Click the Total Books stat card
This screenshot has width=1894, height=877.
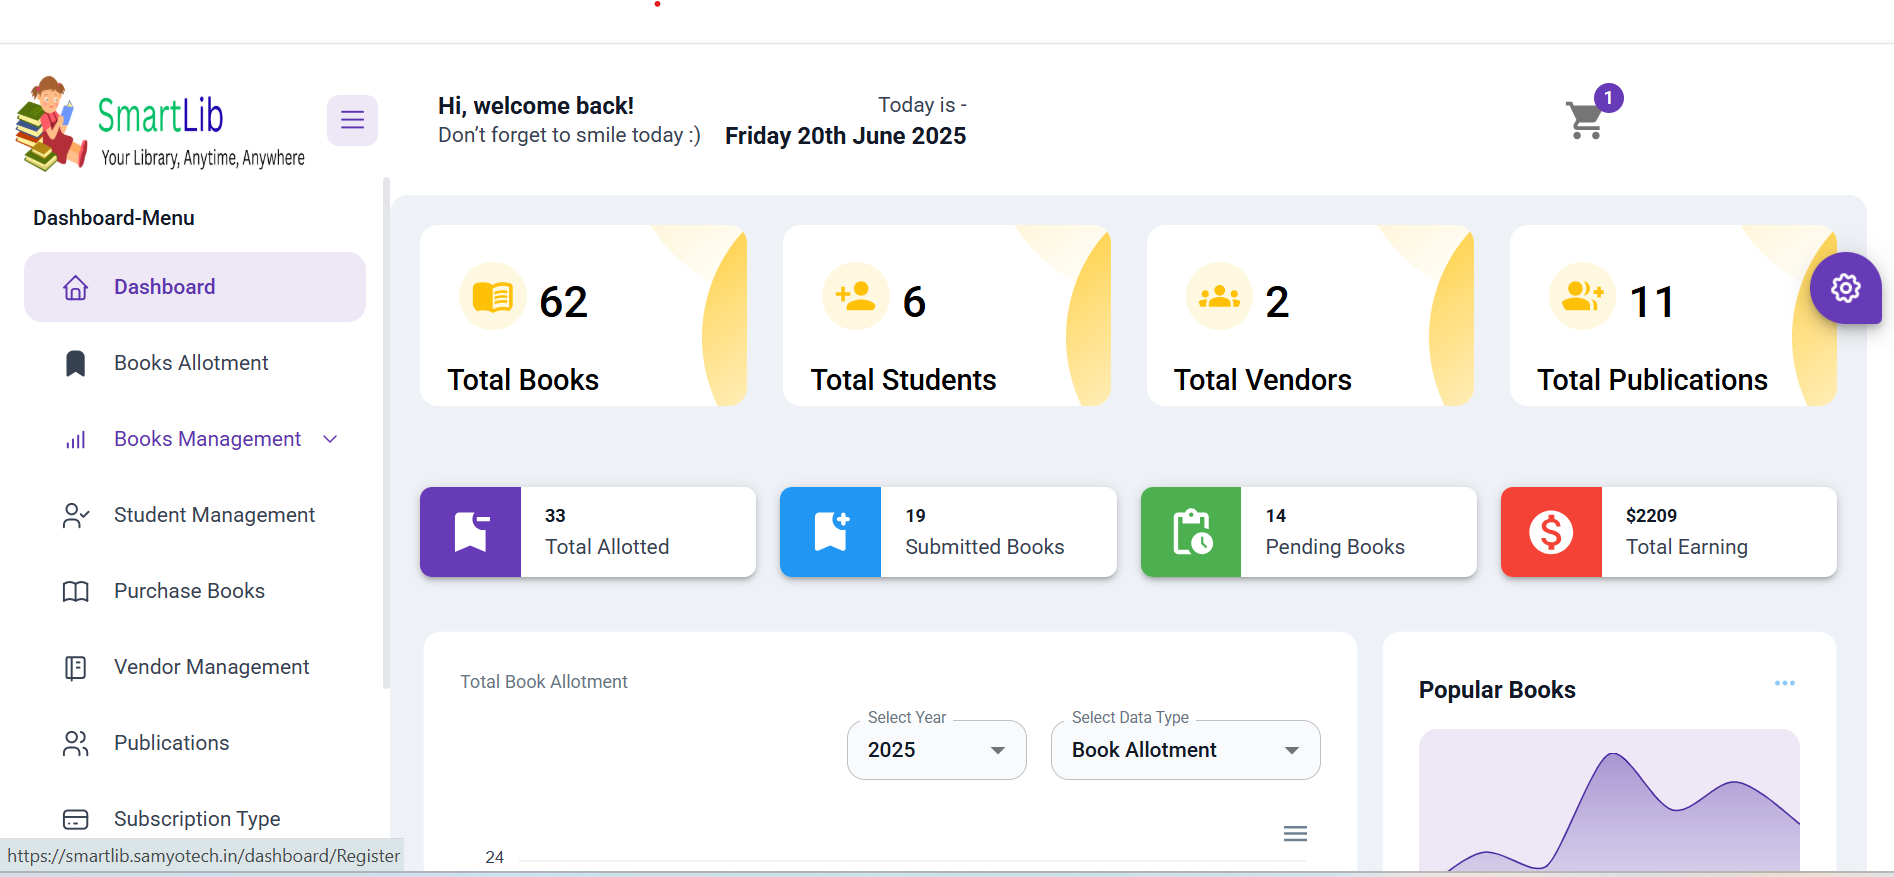583,316
